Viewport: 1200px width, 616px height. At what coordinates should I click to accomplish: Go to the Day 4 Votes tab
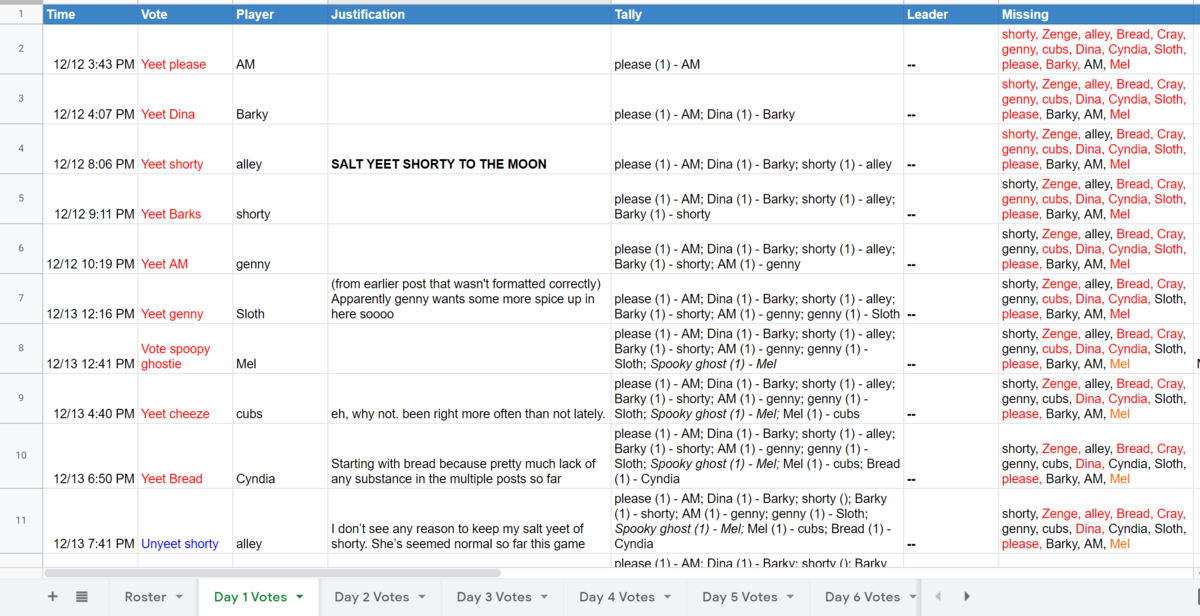(x=616, y=597)
